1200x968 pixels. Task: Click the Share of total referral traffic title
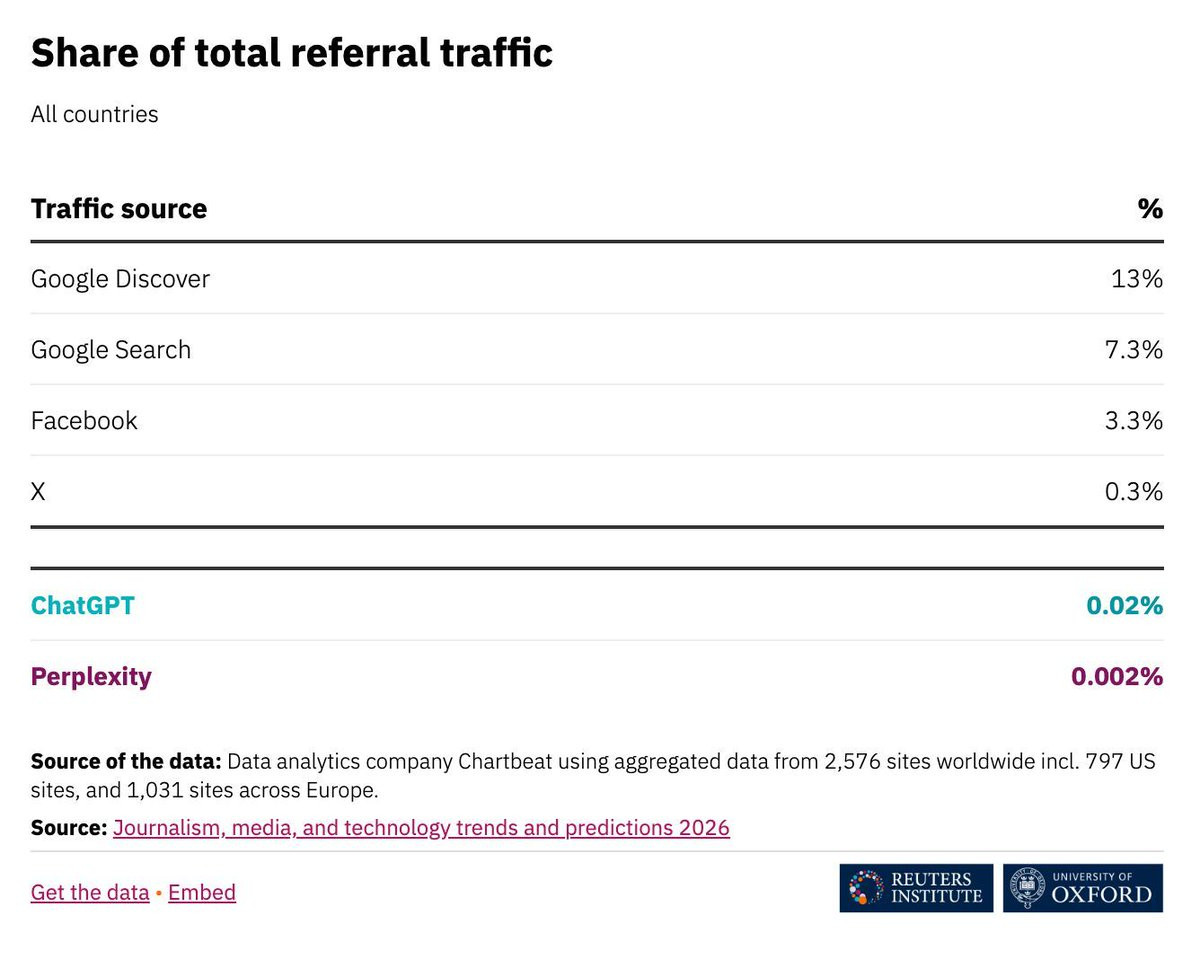tap(291, 53)
